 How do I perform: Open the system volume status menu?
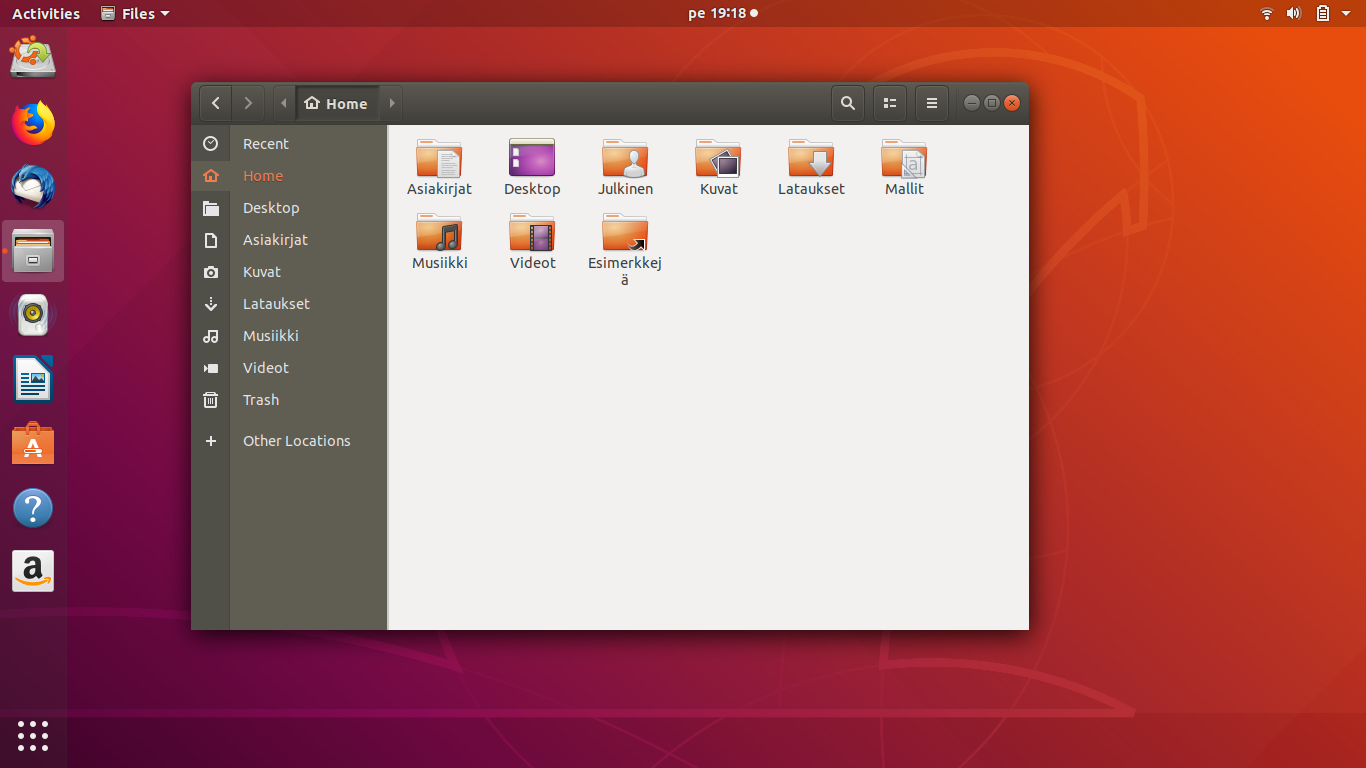(x=1293, y=13)
